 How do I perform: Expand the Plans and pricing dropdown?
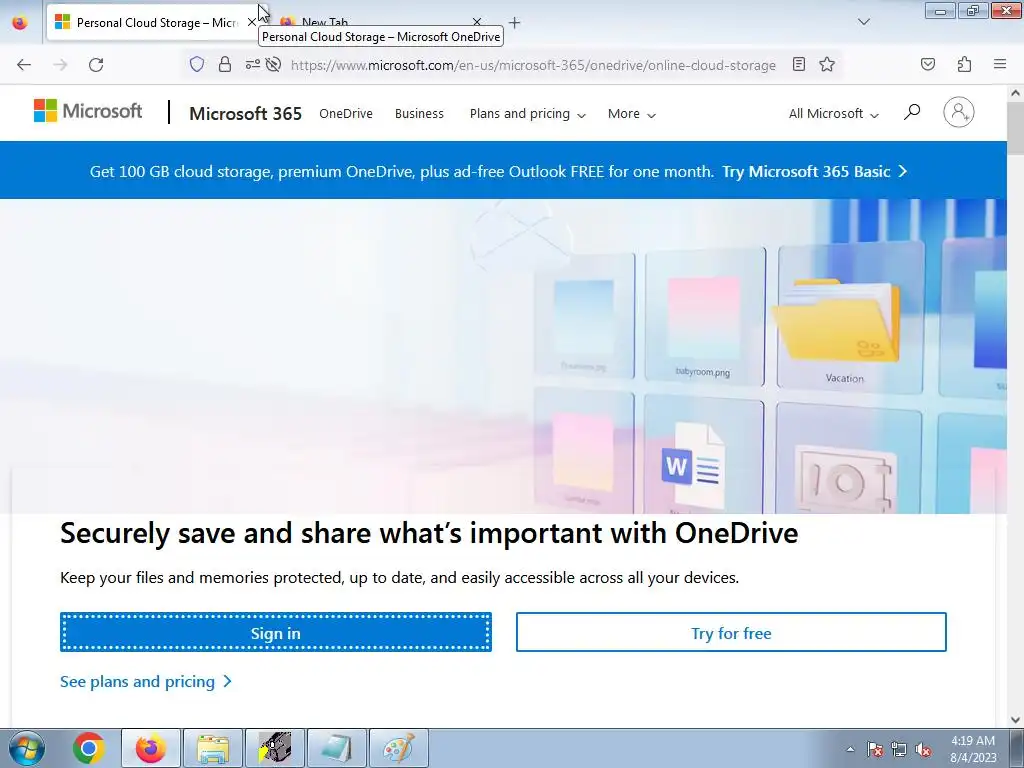[x=528, y=114]
